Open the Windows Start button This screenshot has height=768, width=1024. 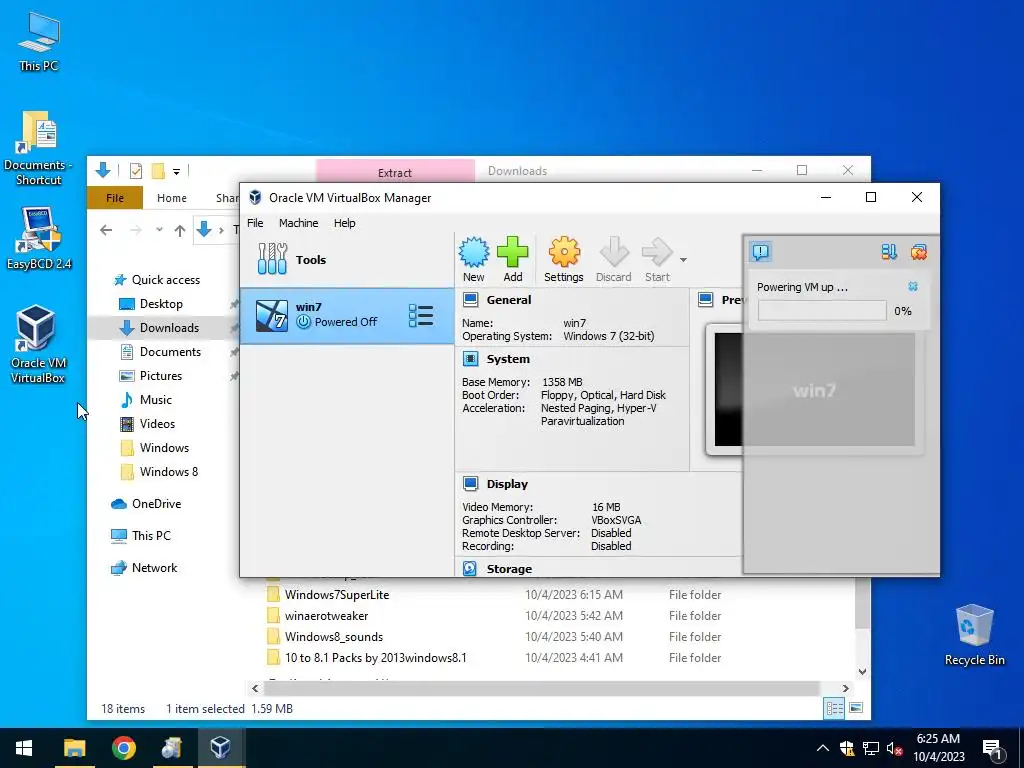click(24, 748)
